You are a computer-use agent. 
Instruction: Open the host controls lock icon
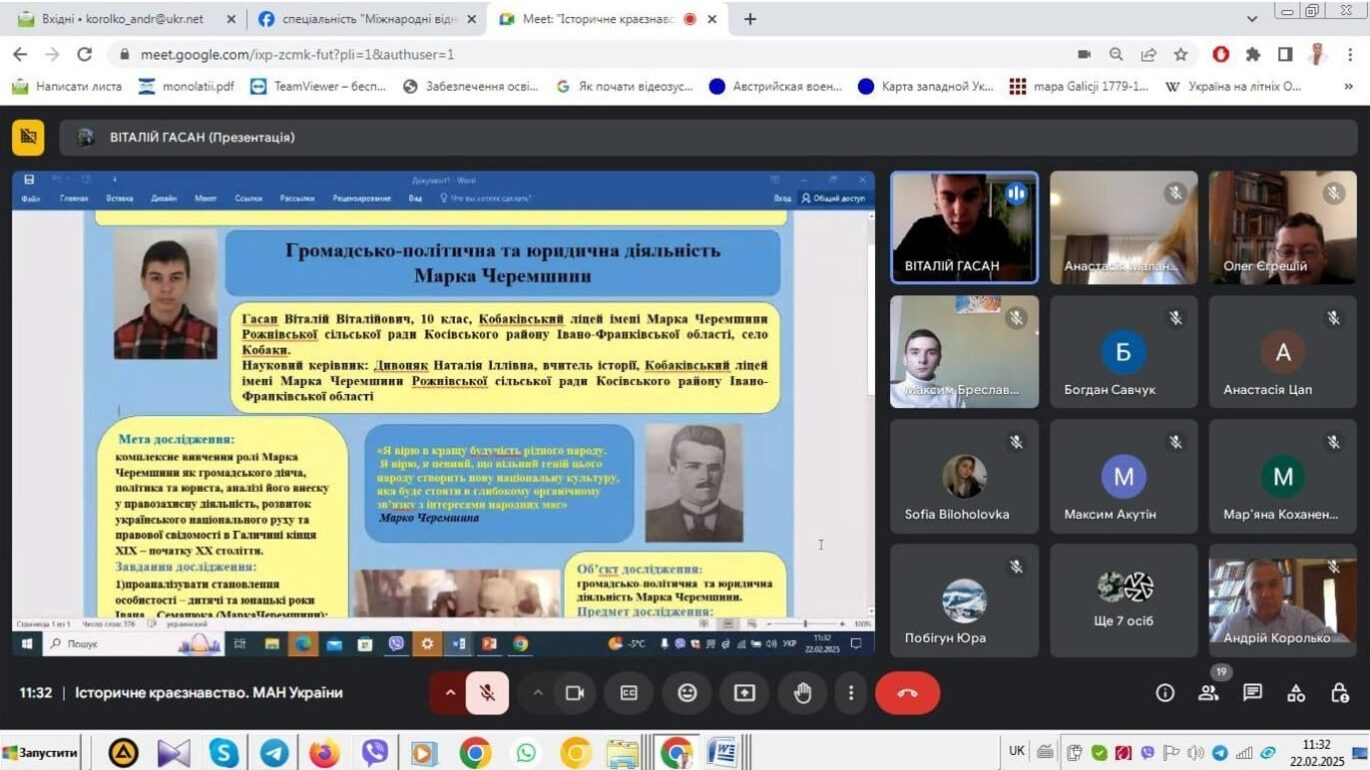coord(1340,693)
